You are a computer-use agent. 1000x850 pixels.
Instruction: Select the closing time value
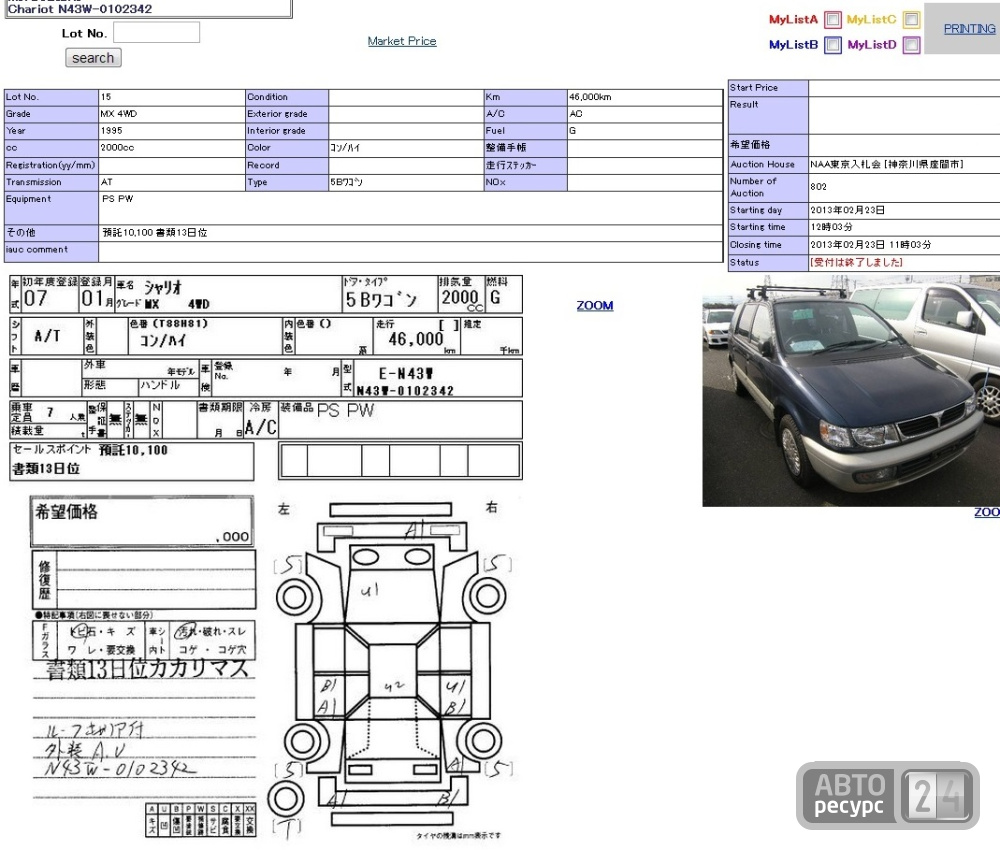pos(871,245)
